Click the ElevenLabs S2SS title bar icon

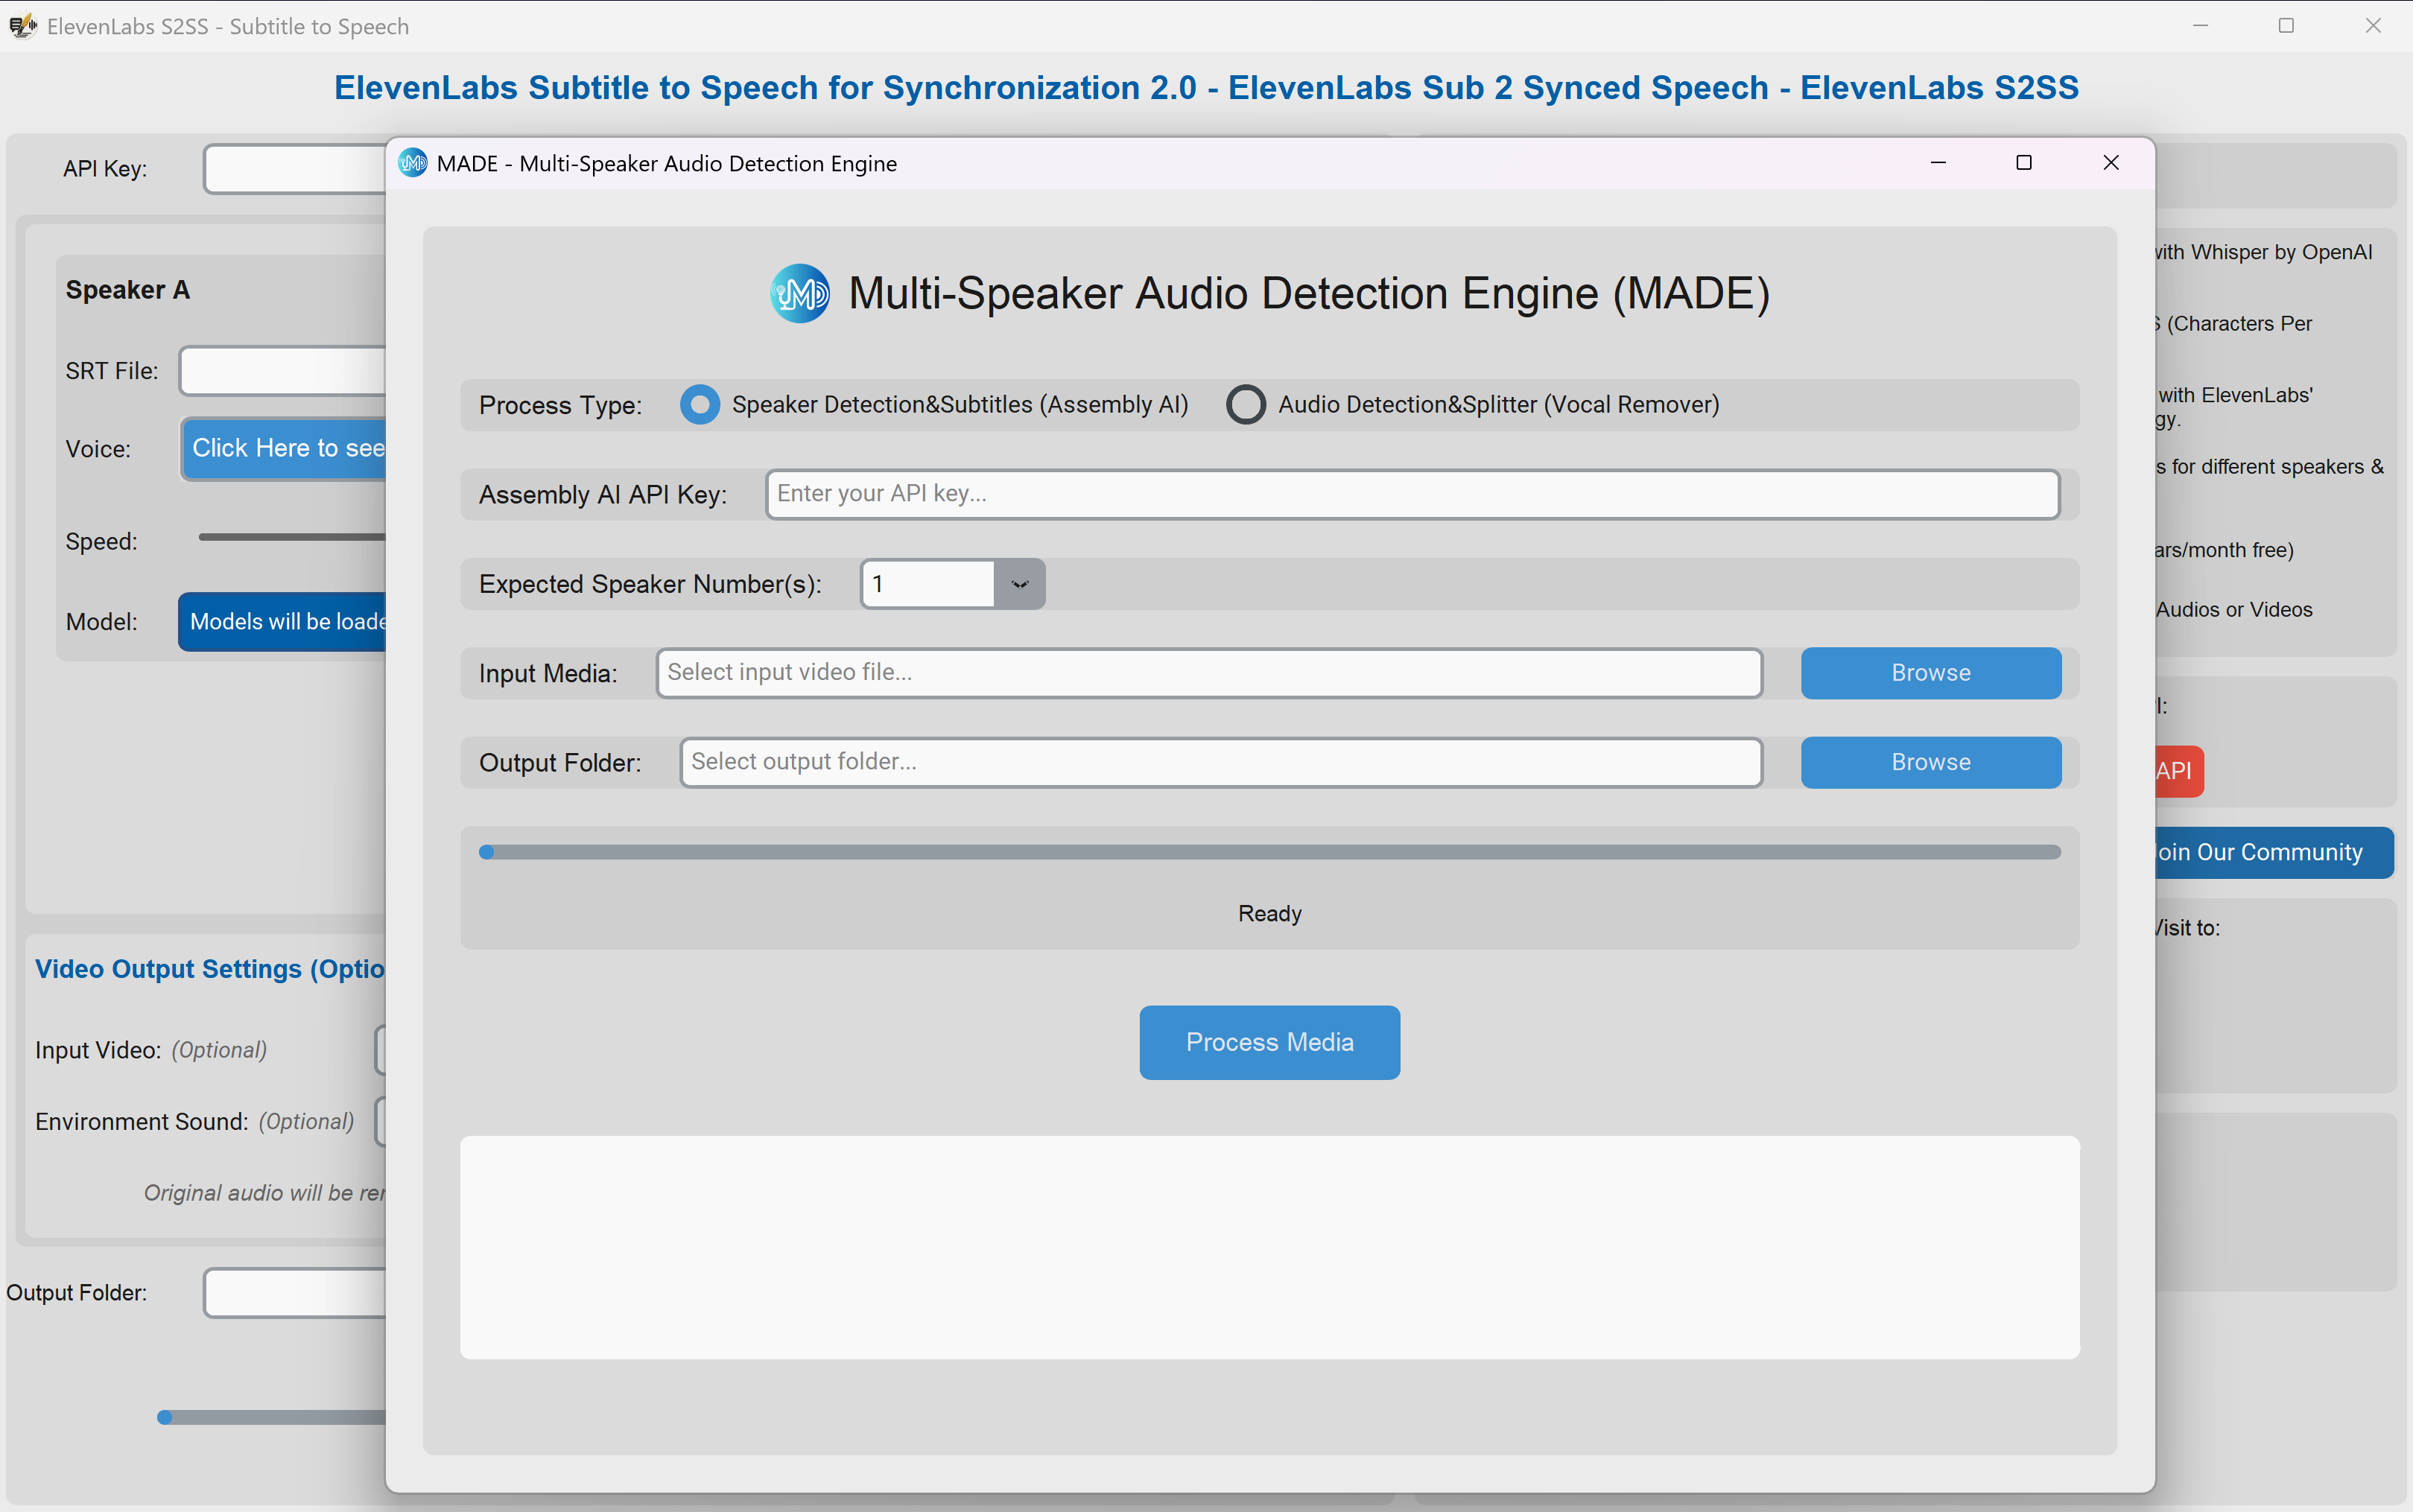(22, 26)
